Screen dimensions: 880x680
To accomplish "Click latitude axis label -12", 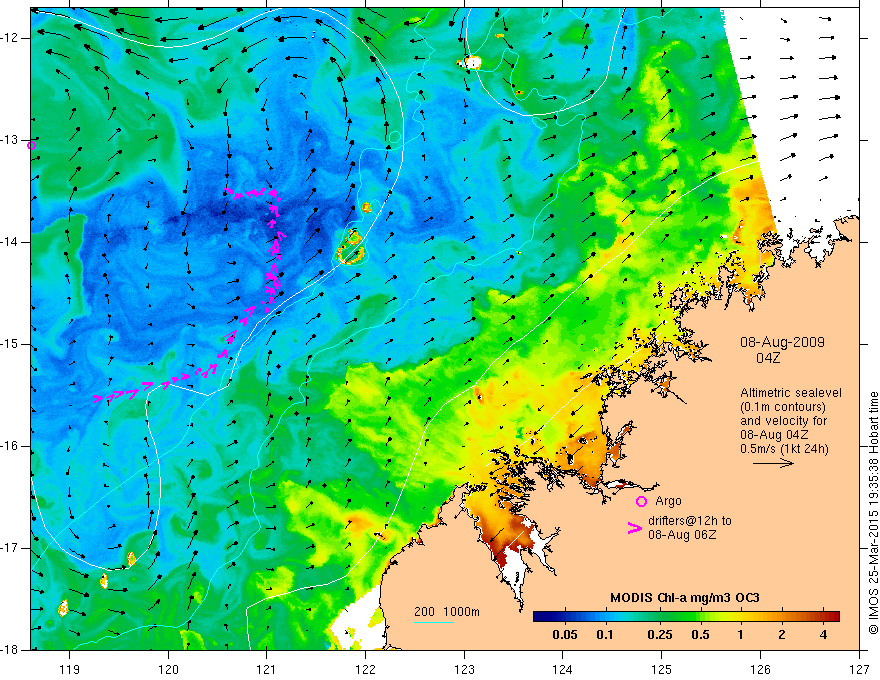I will point(11,38).
